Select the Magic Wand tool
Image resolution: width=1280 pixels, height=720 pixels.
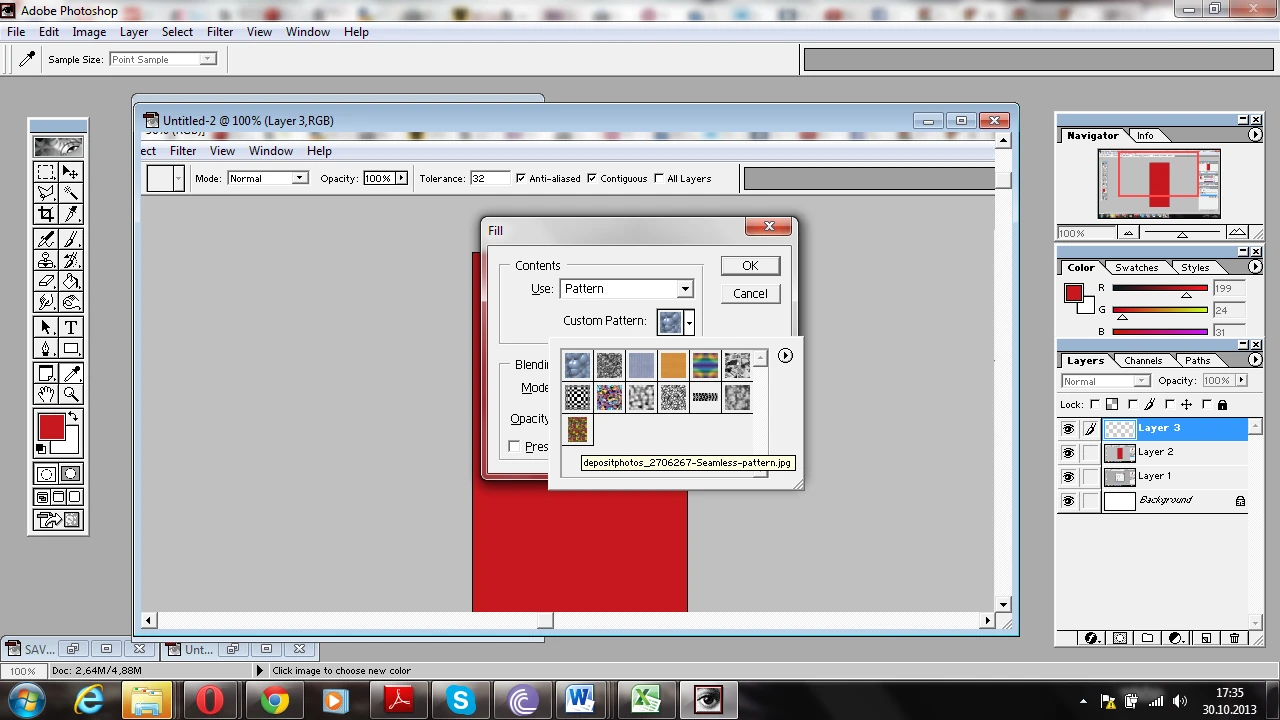71,193
